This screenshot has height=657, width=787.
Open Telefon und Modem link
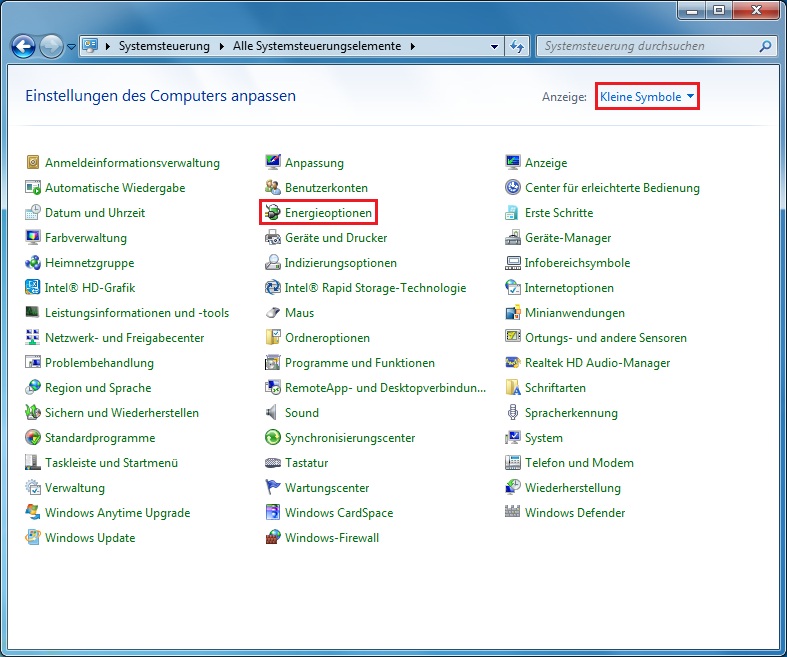(579, 463)
